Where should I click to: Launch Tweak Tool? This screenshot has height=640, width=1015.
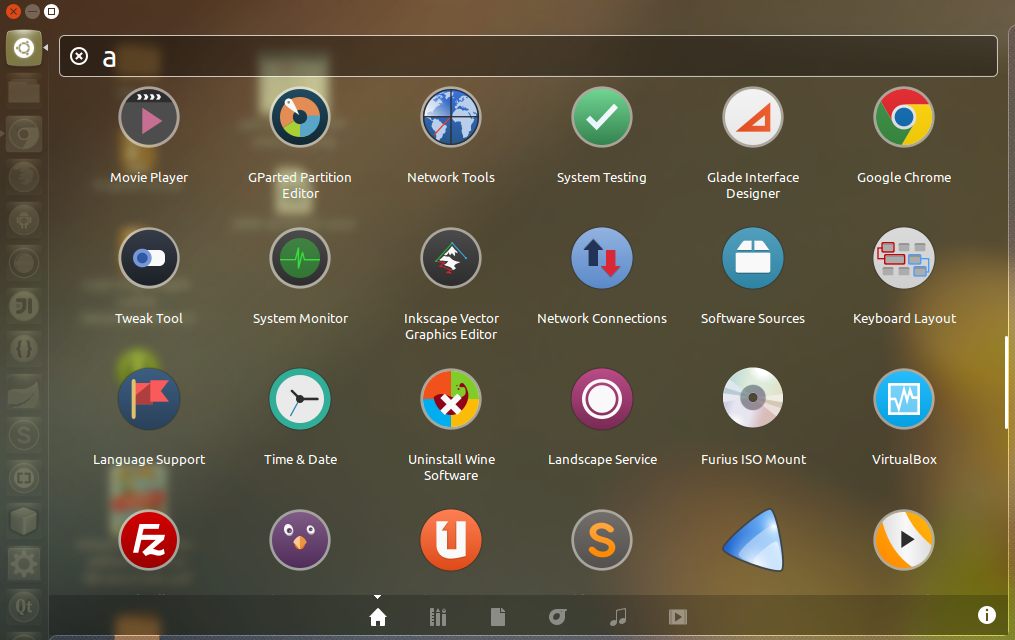pos(148,257)
